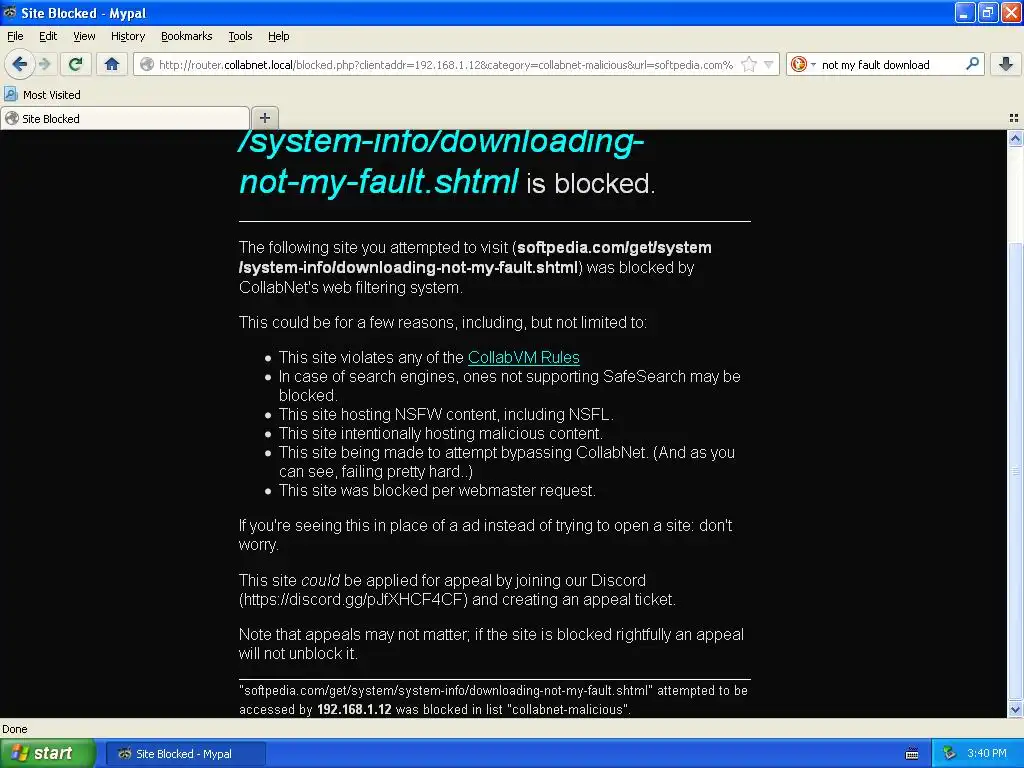Open the Tools menu

coord(240,36)
